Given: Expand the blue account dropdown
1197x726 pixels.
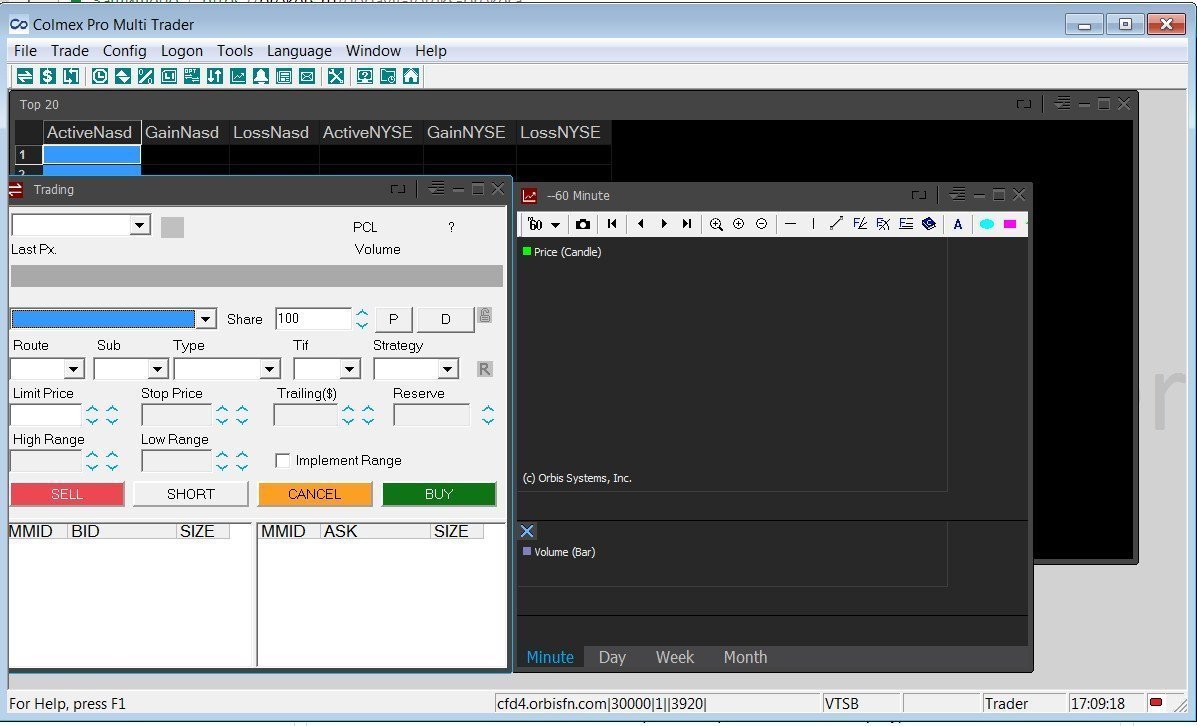Looking at the screenshot, I should pyautogui.click(x=205, y=319).
